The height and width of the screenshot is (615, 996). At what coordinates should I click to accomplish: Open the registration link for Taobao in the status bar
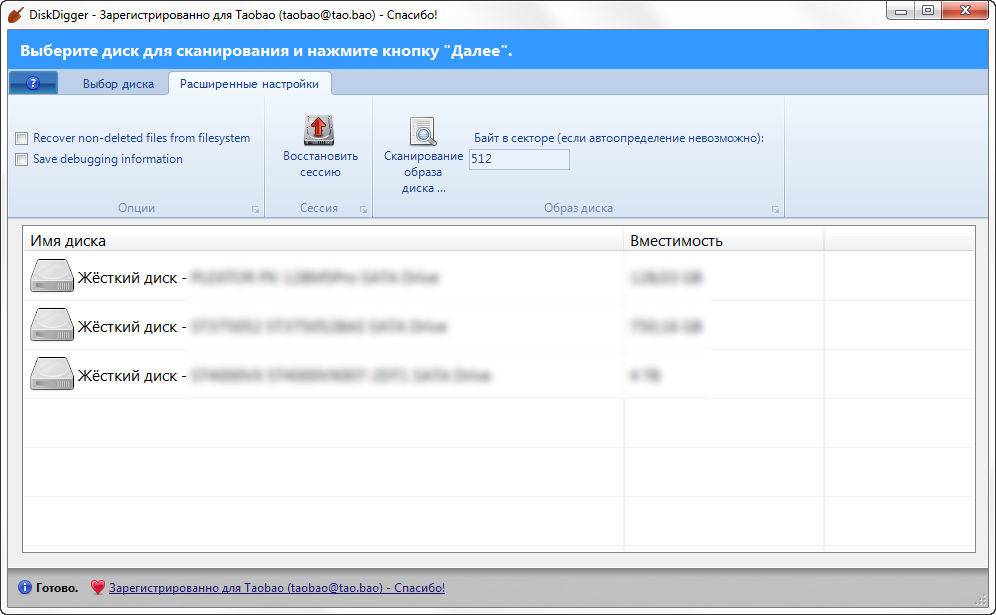point(276,588)
